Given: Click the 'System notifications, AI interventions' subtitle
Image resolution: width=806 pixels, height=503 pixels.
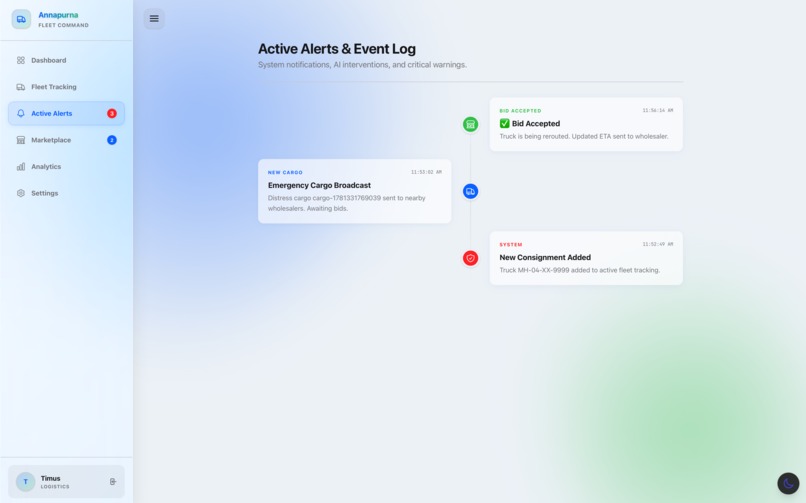Looking at the screenshot, I should pyautogui.click(x=362, y=65).
